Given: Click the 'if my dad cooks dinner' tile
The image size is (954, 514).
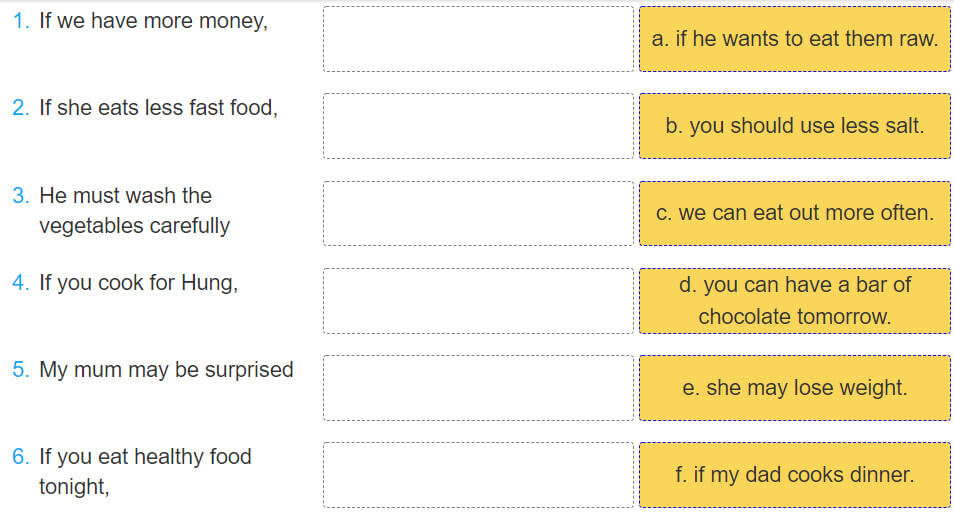Looking at the screenshot, I should tap(794, 474).
